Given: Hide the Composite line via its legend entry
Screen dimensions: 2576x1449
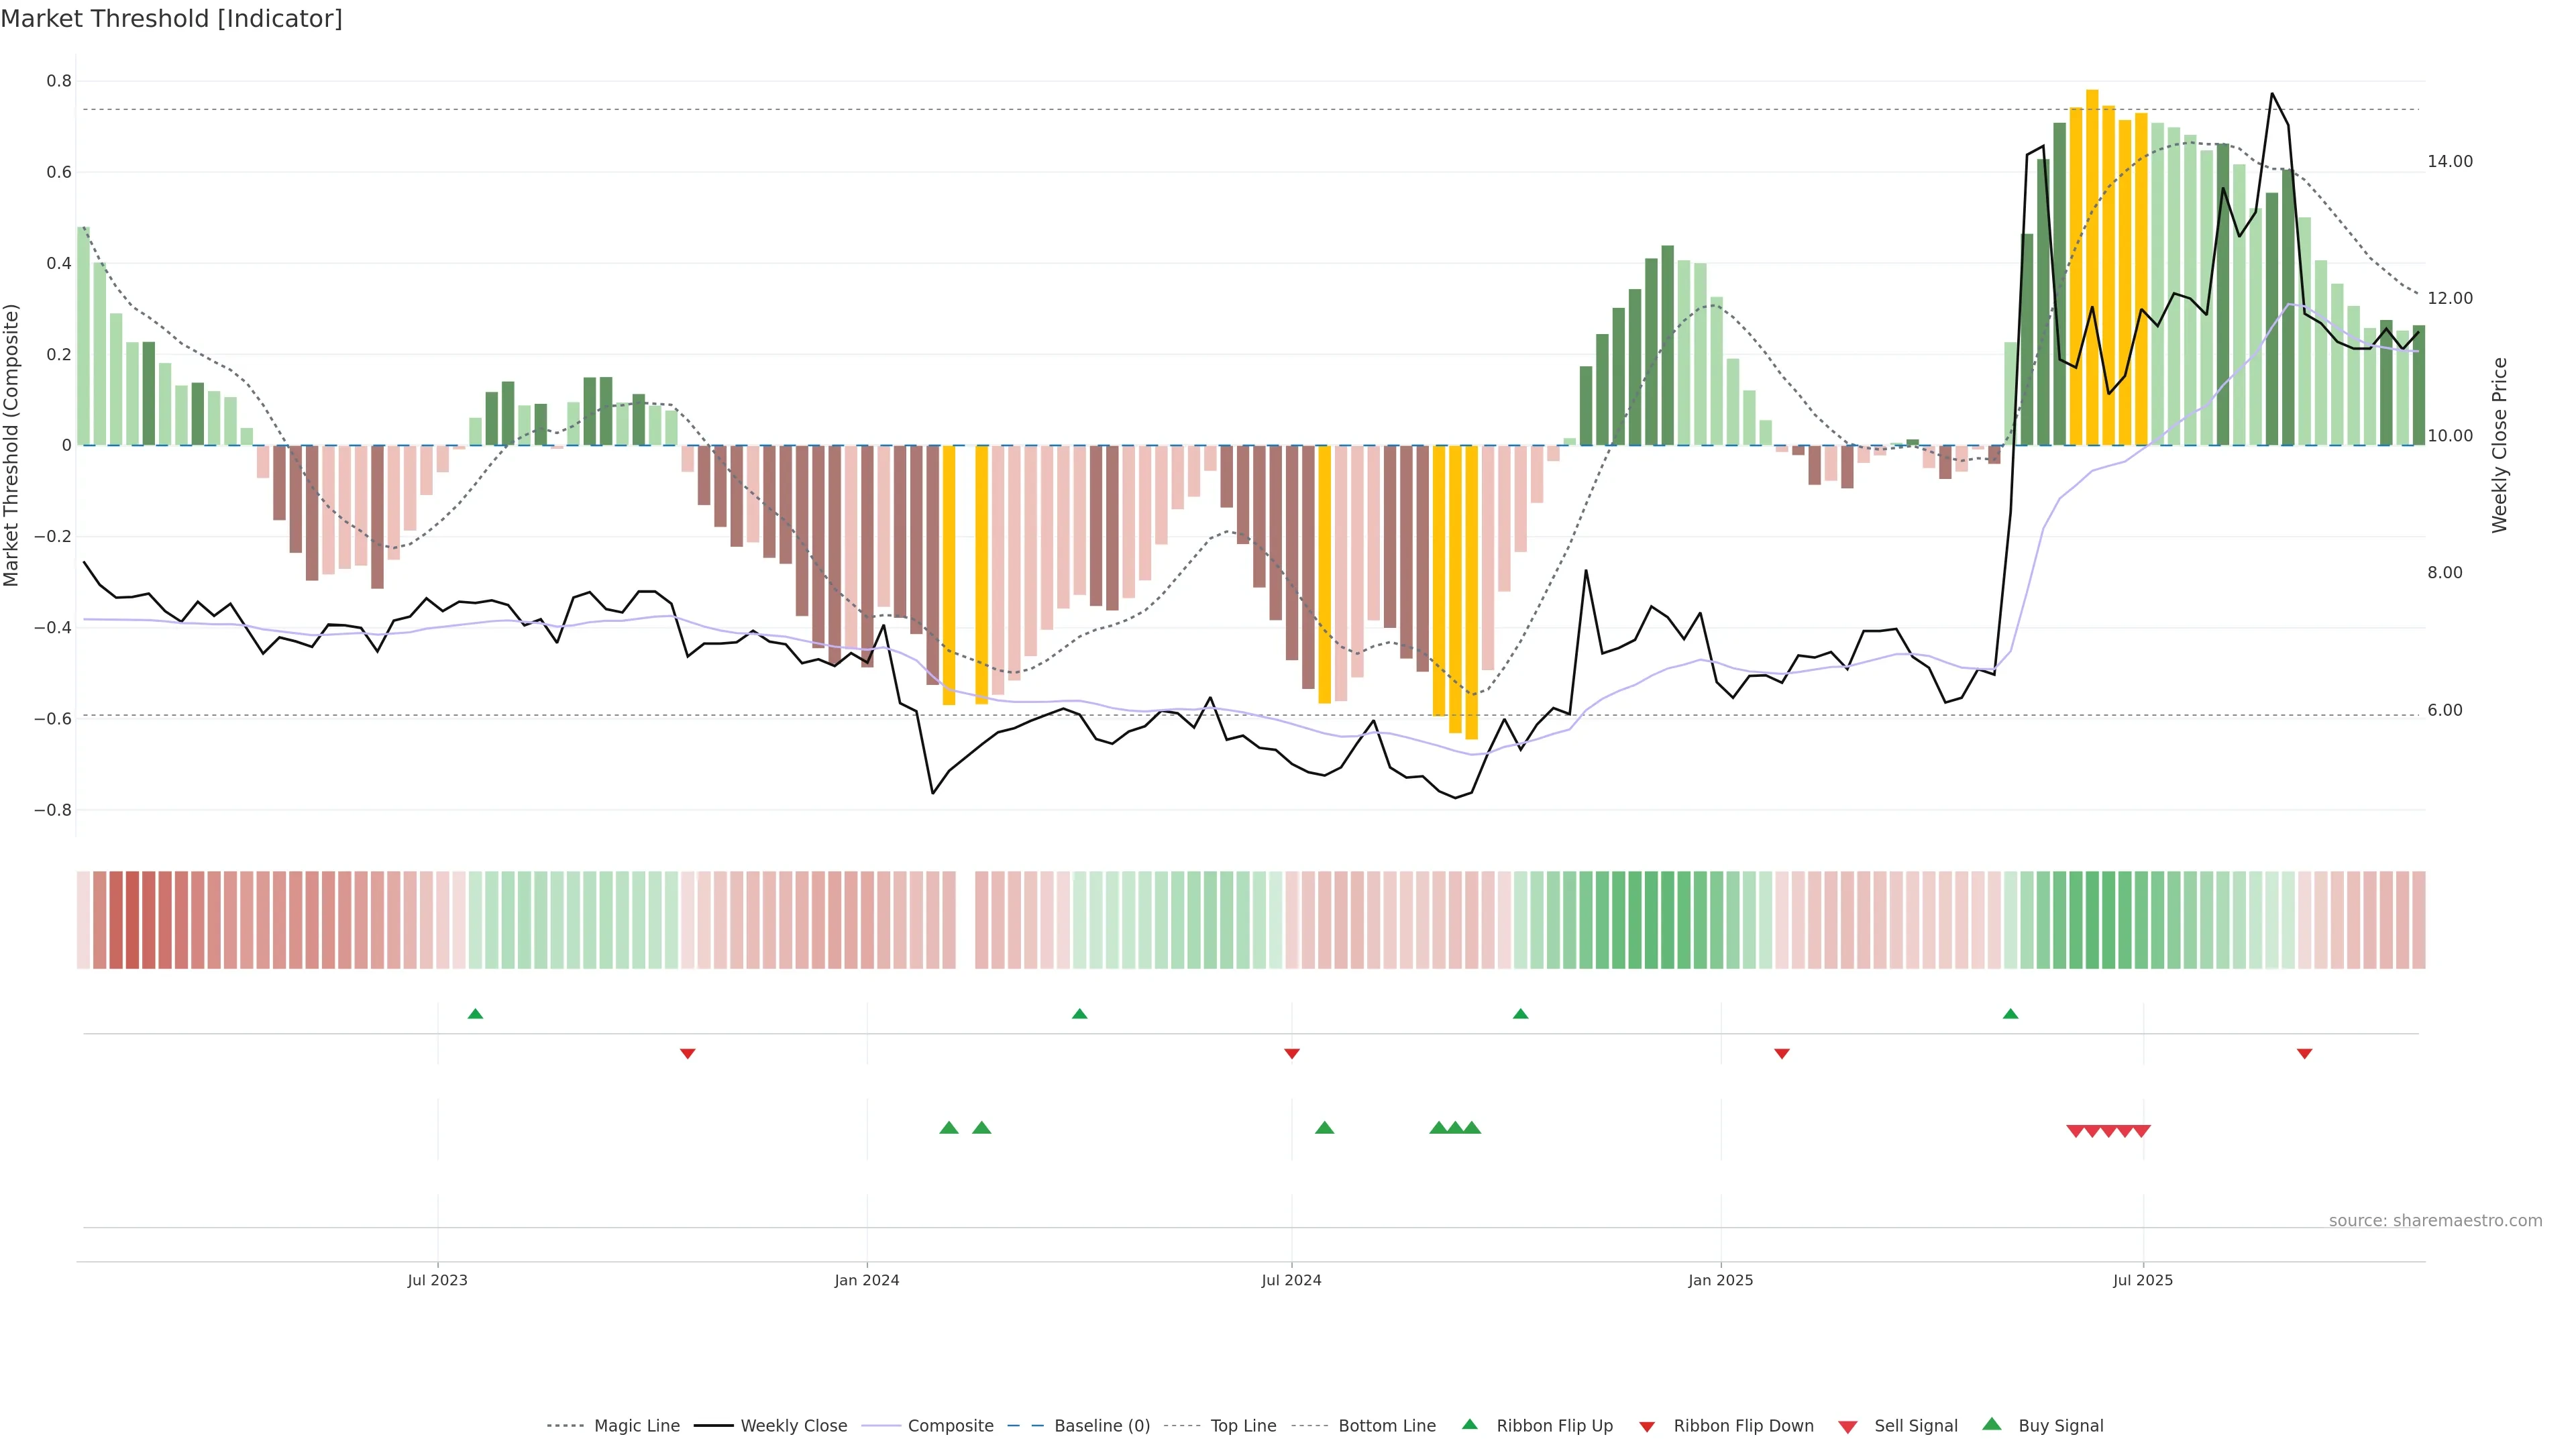Looking at the screenshot, I should [x=950, y=1426].
